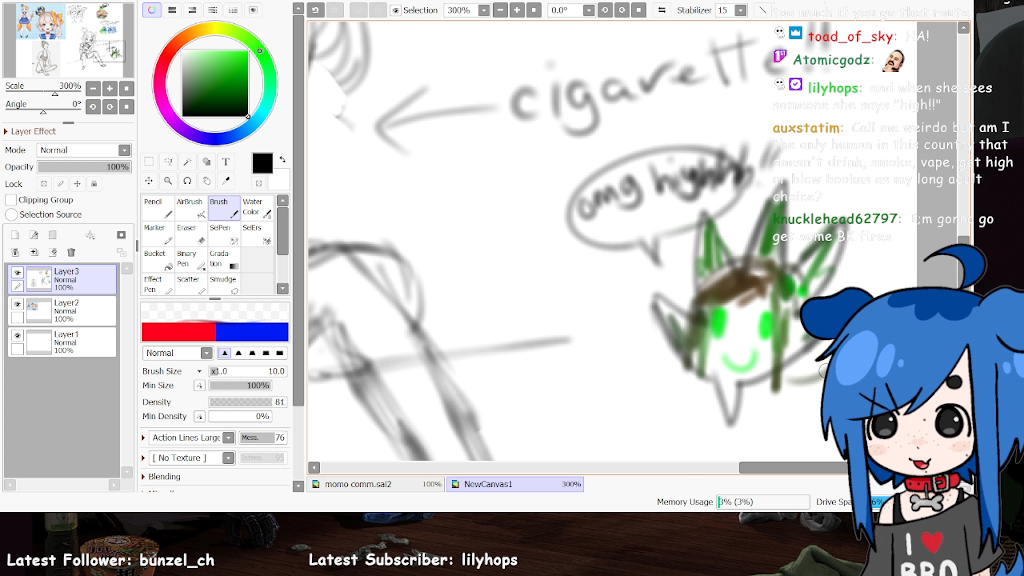
Task: Flip the canvas view horizontally
Action: click(x=662, y=10)
